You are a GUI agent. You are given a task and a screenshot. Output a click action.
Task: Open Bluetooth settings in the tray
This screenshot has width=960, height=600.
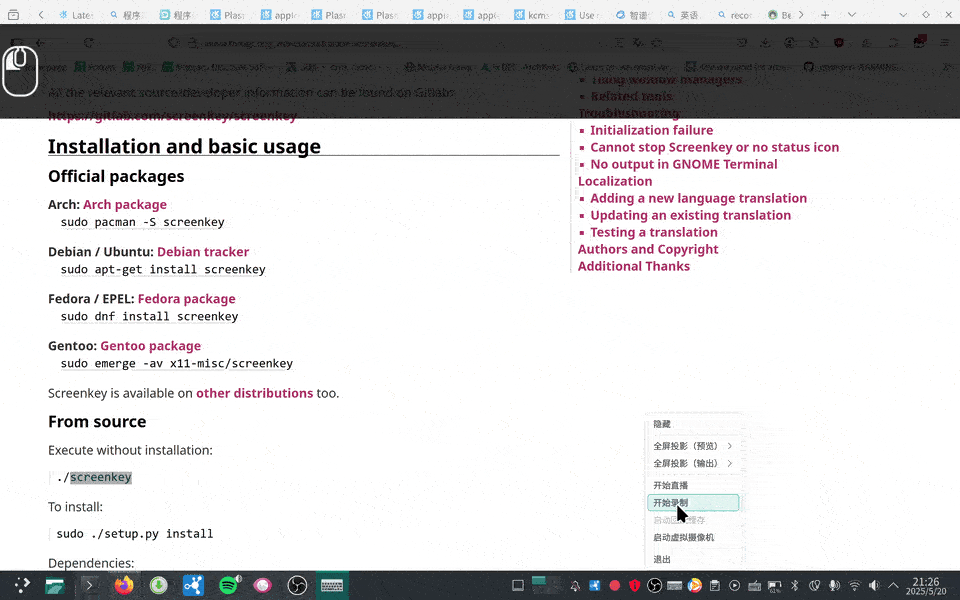click(x=795, y=585)
